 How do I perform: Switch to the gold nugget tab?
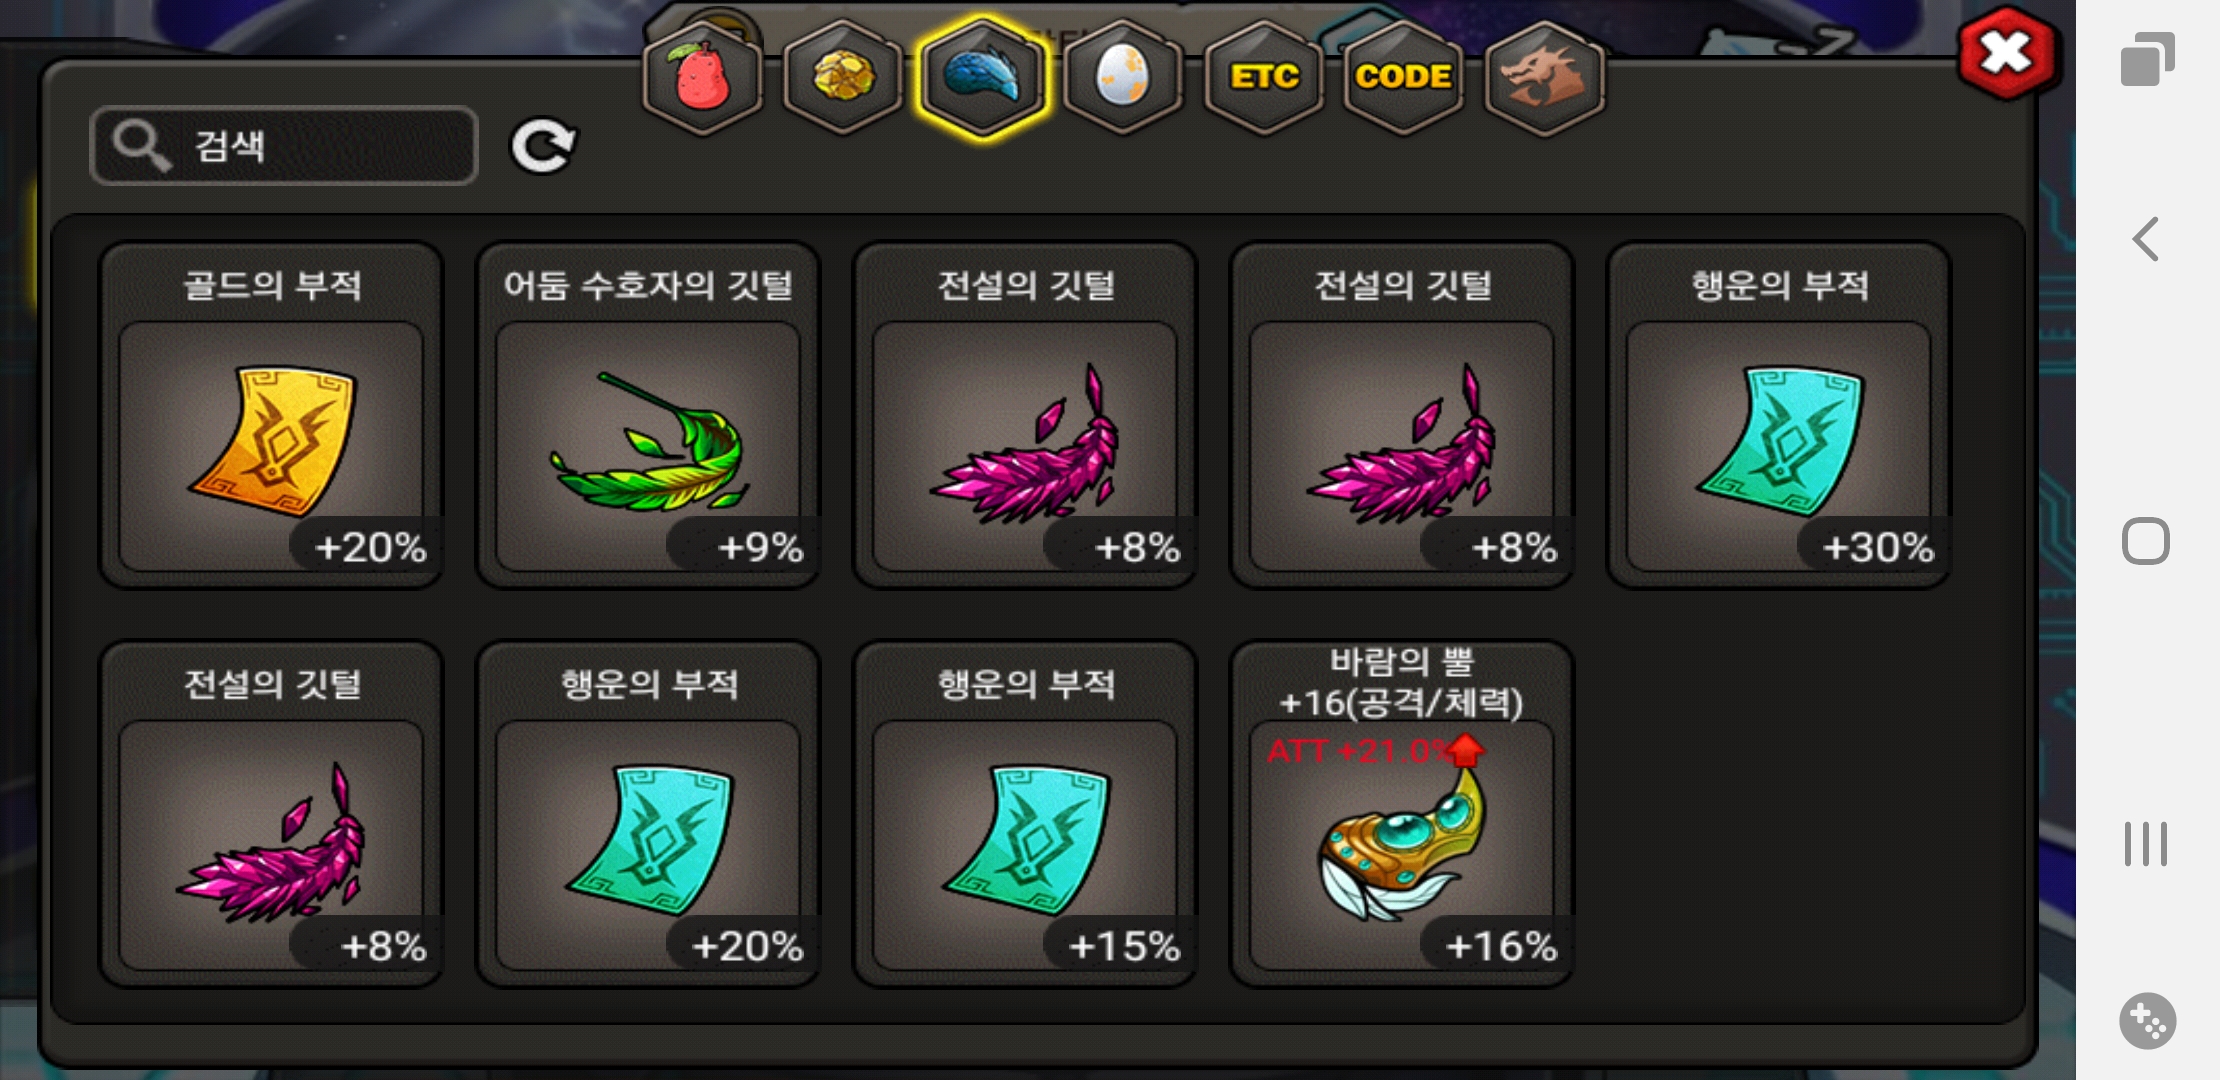click(x=843, y=77)
